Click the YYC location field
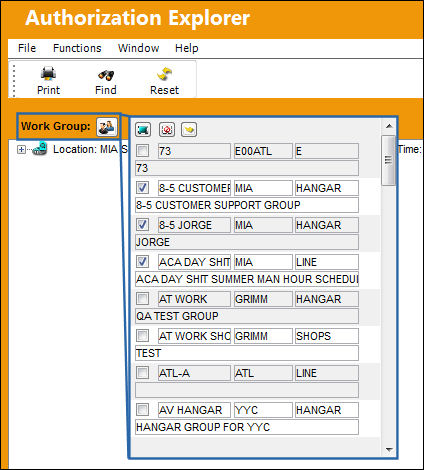Viewport: 424px width, 470px height. (263, 410)
